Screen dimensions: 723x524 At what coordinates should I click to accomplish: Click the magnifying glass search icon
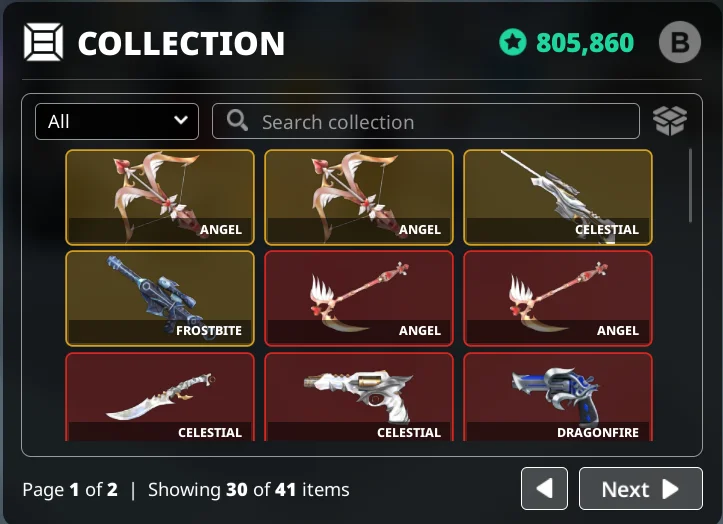tap(237, 120)
